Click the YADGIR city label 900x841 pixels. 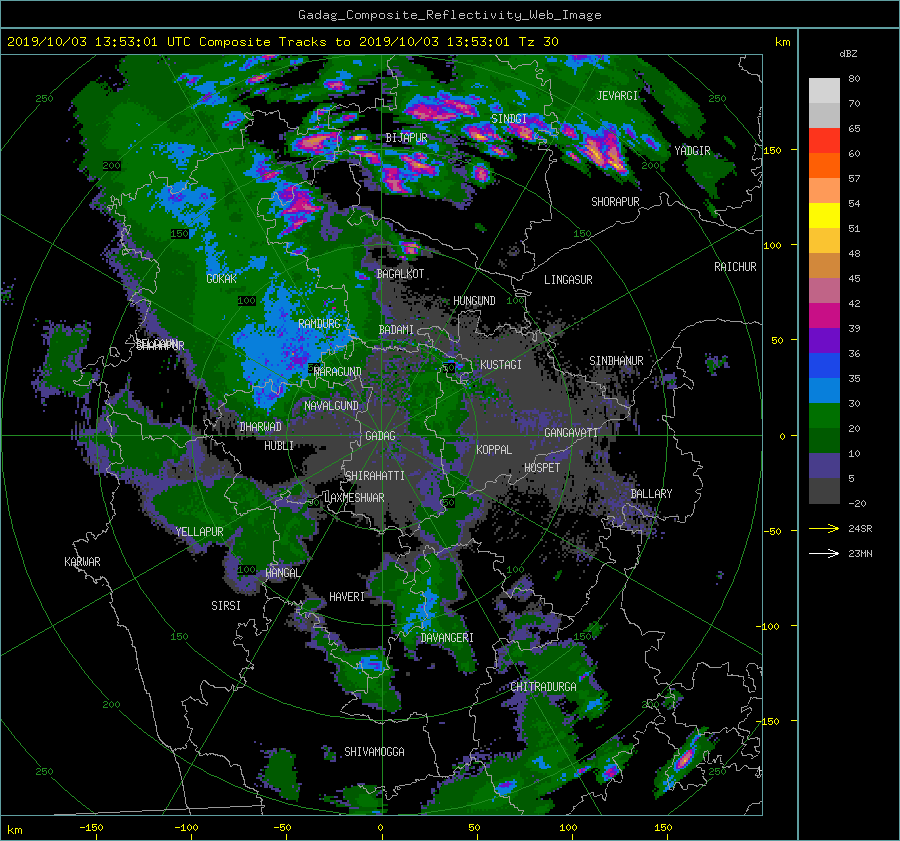692,151
